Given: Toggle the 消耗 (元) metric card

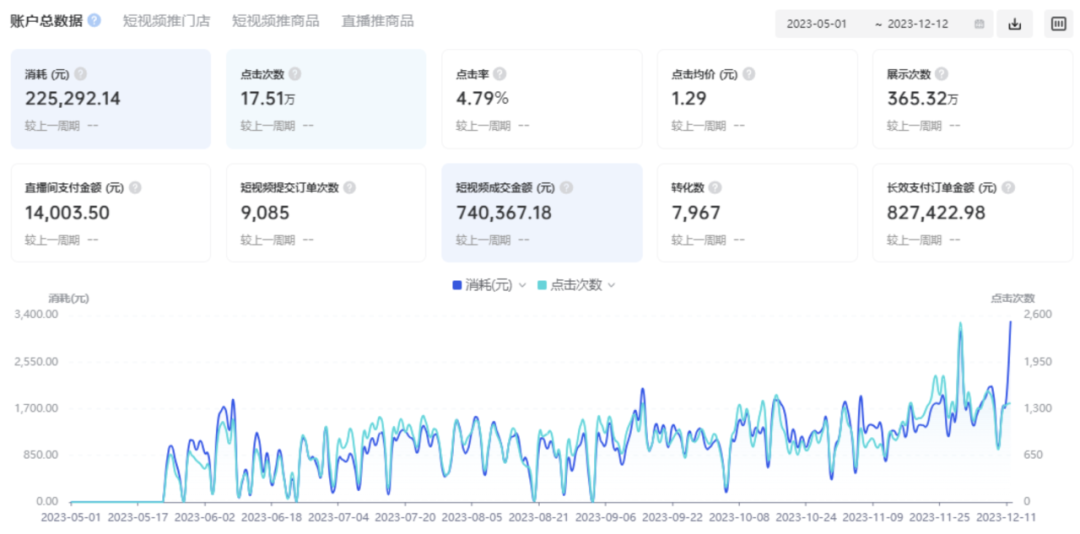Looking at the screenshot, I should click(x=110, y=99).
